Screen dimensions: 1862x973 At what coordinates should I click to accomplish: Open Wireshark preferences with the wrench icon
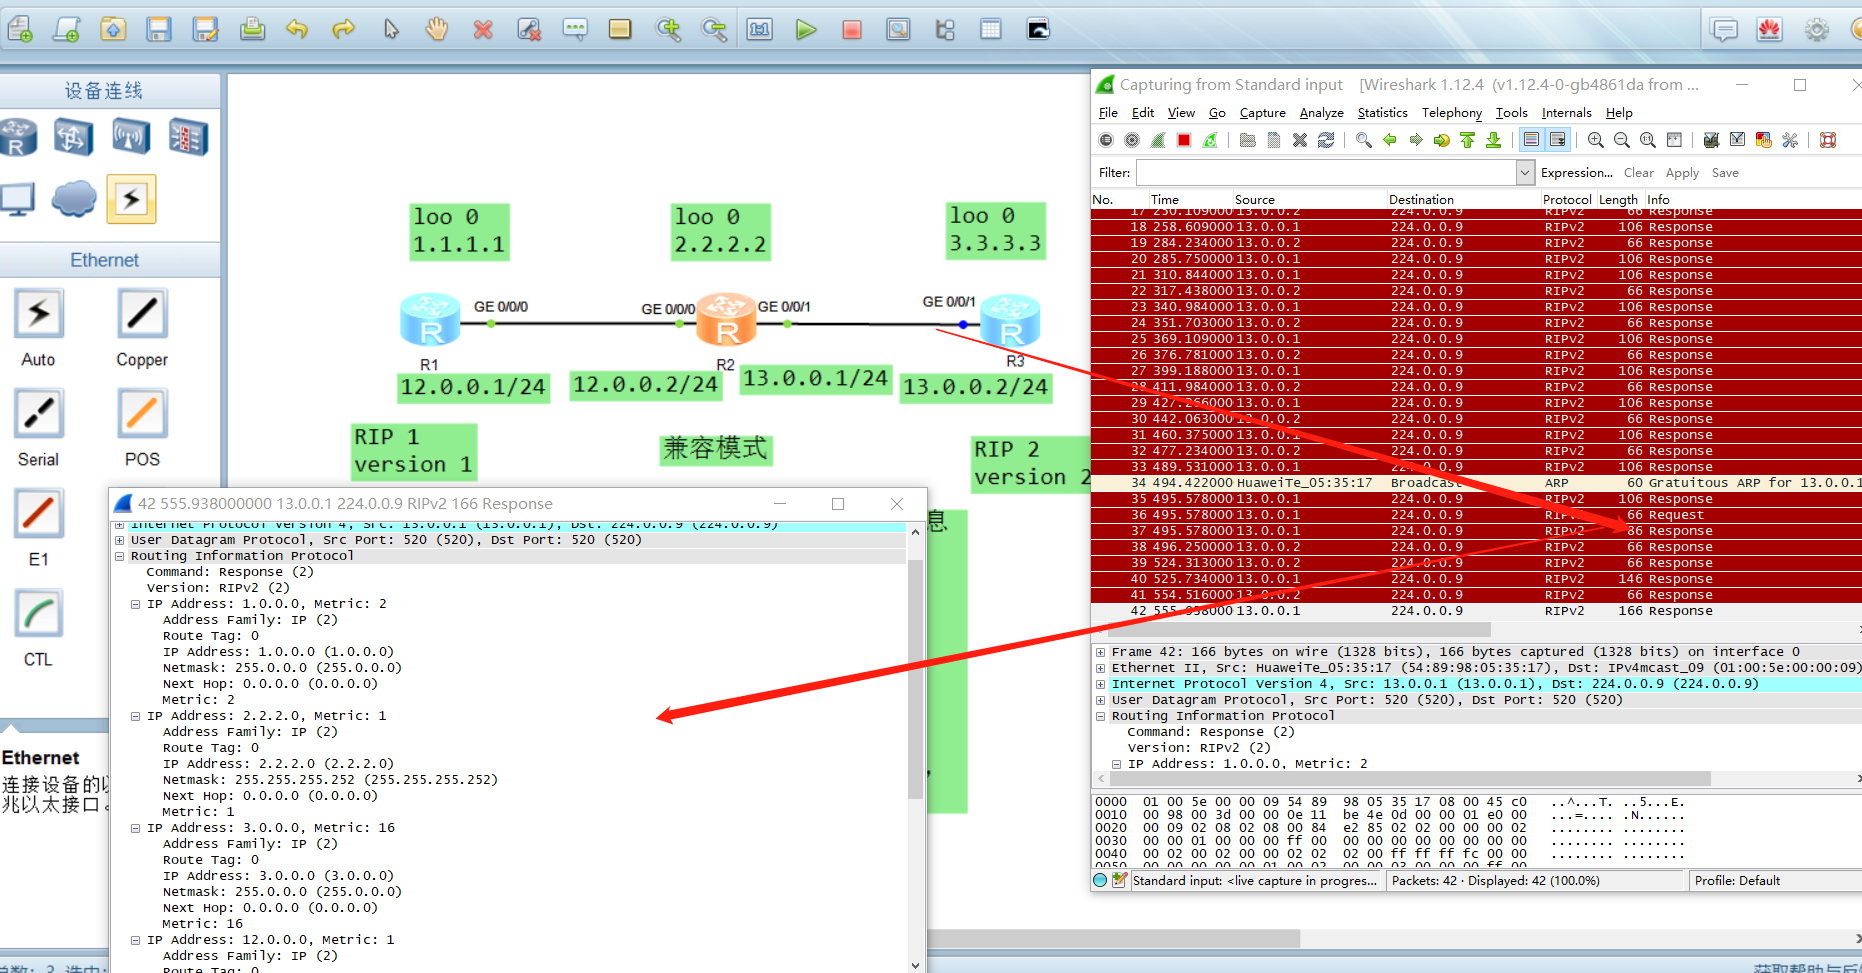tap(1790, 140)
